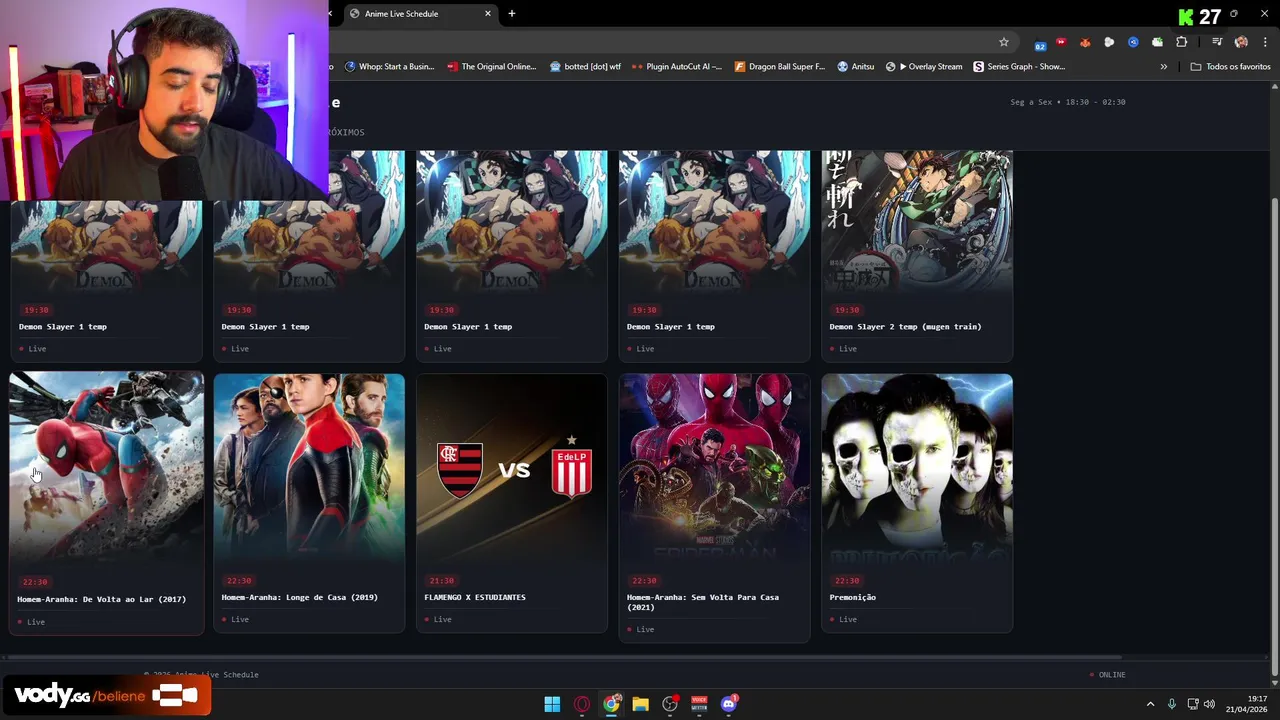The width and height of the screenshot is (1280, 720).
Task: Click the title Homem-Aranha: Sem Volta Para Casa (2021)
Action: click(703, 601)
